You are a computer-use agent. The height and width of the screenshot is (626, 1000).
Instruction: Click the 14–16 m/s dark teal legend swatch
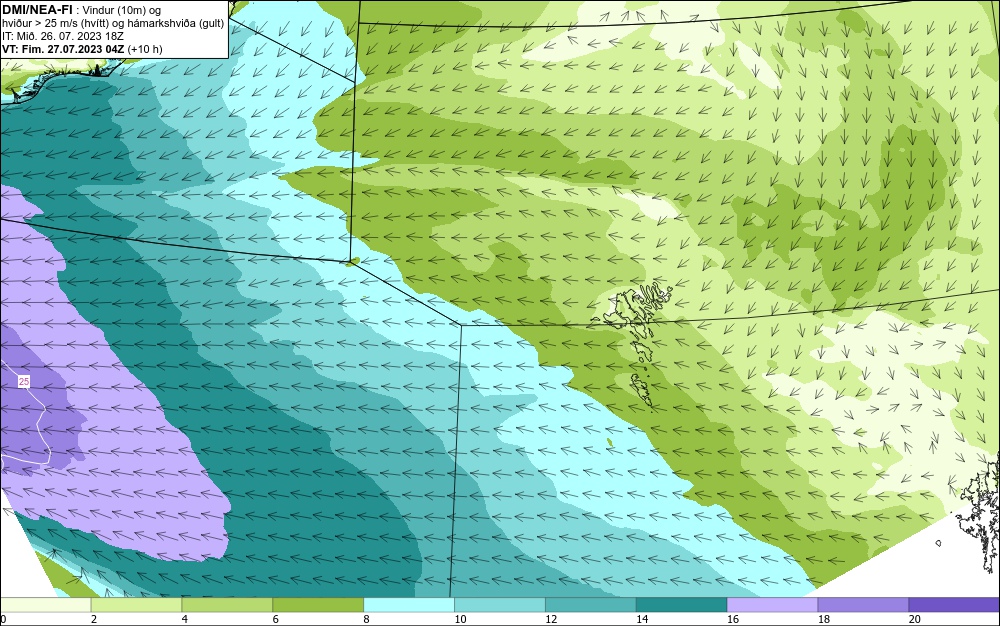(682, 605)
